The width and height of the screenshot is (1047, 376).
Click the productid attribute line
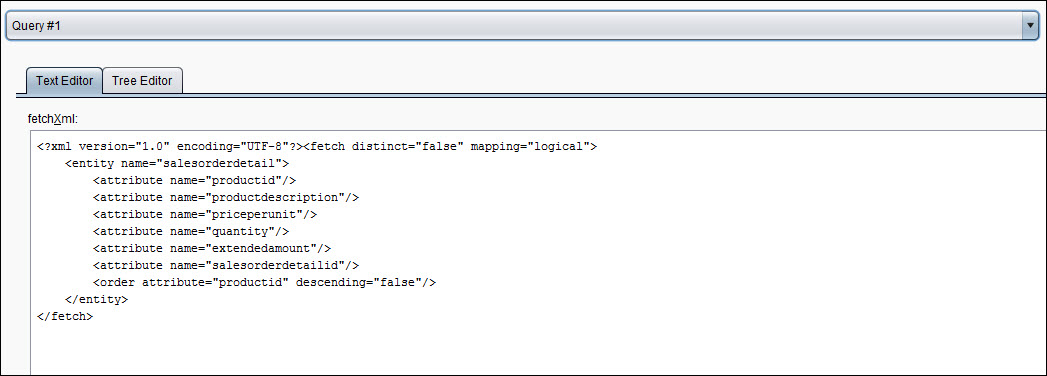[194, 180]
